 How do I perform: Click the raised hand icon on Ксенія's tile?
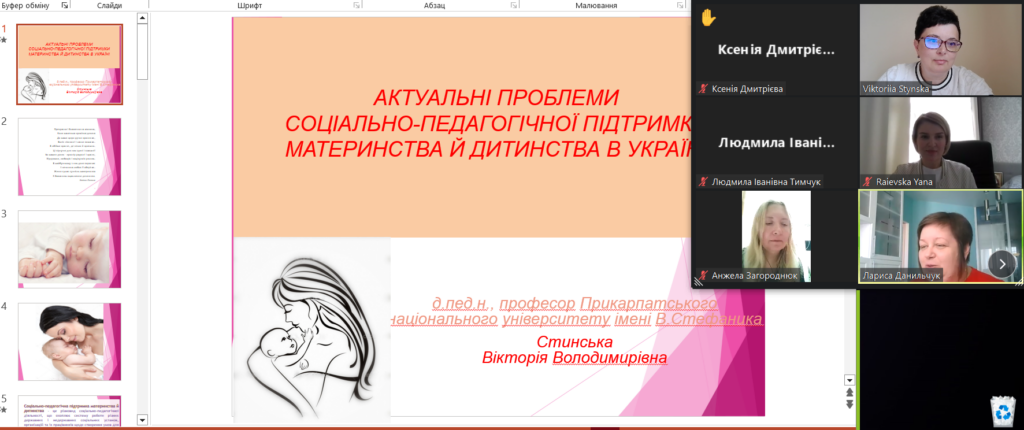click(709, 17)
